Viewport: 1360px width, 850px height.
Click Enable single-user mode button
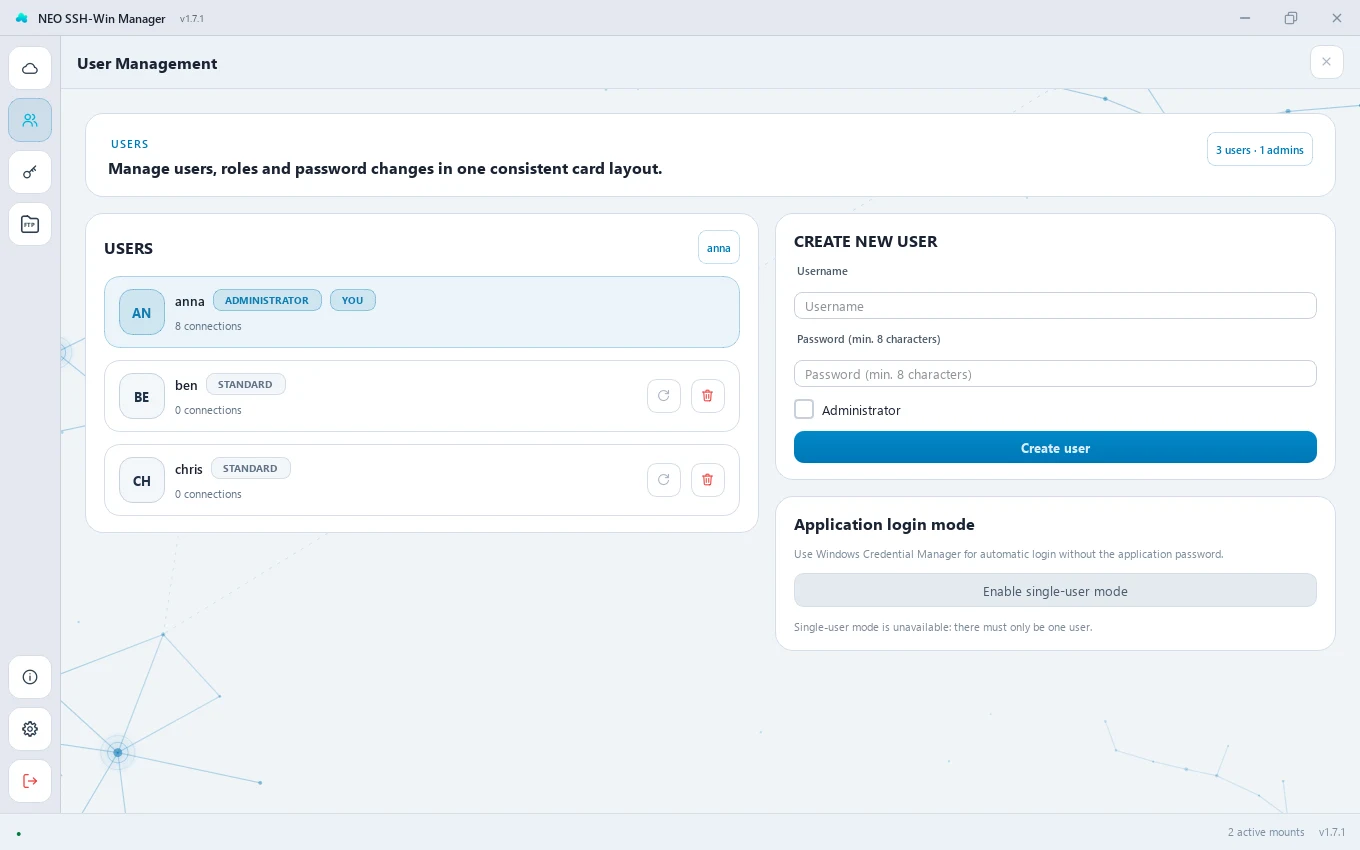(x=1055, y=590)
